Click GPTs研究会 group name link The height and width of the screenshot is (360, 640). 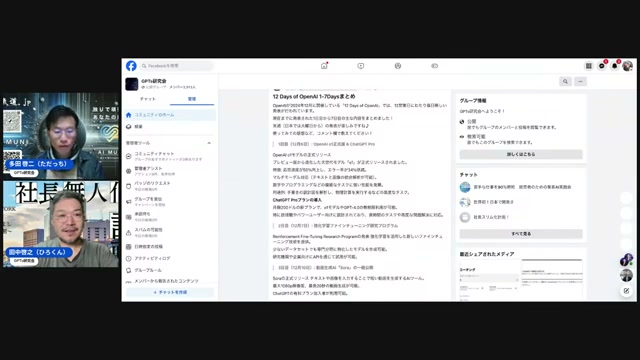(154, 81)
